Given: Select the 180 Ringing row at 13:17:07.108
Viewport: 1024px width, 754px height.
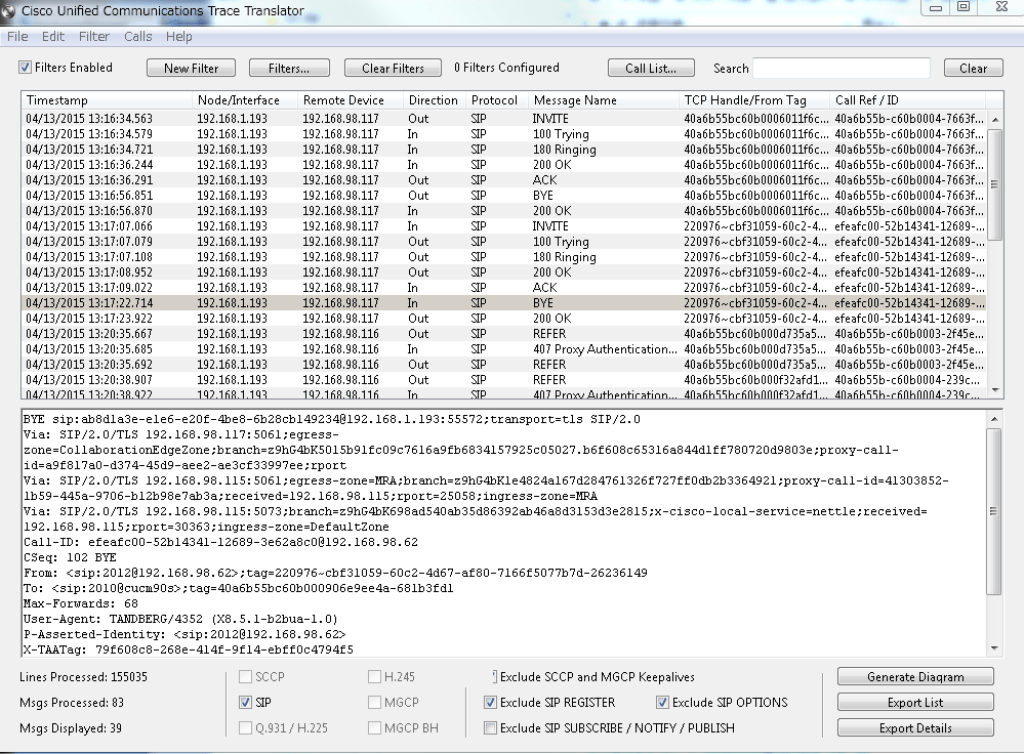Looking at the screenshot, I should (504, 257).
